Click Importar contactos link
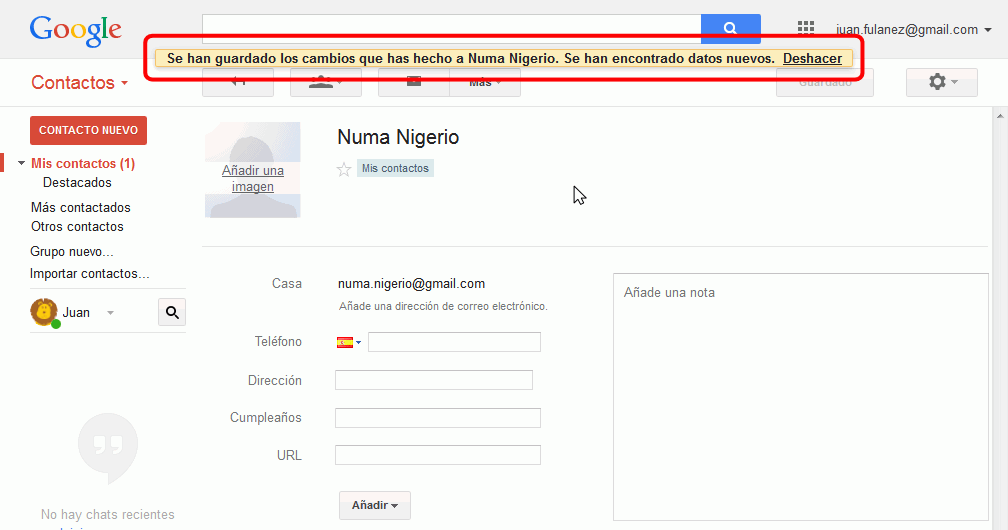 tap(89, 273)
